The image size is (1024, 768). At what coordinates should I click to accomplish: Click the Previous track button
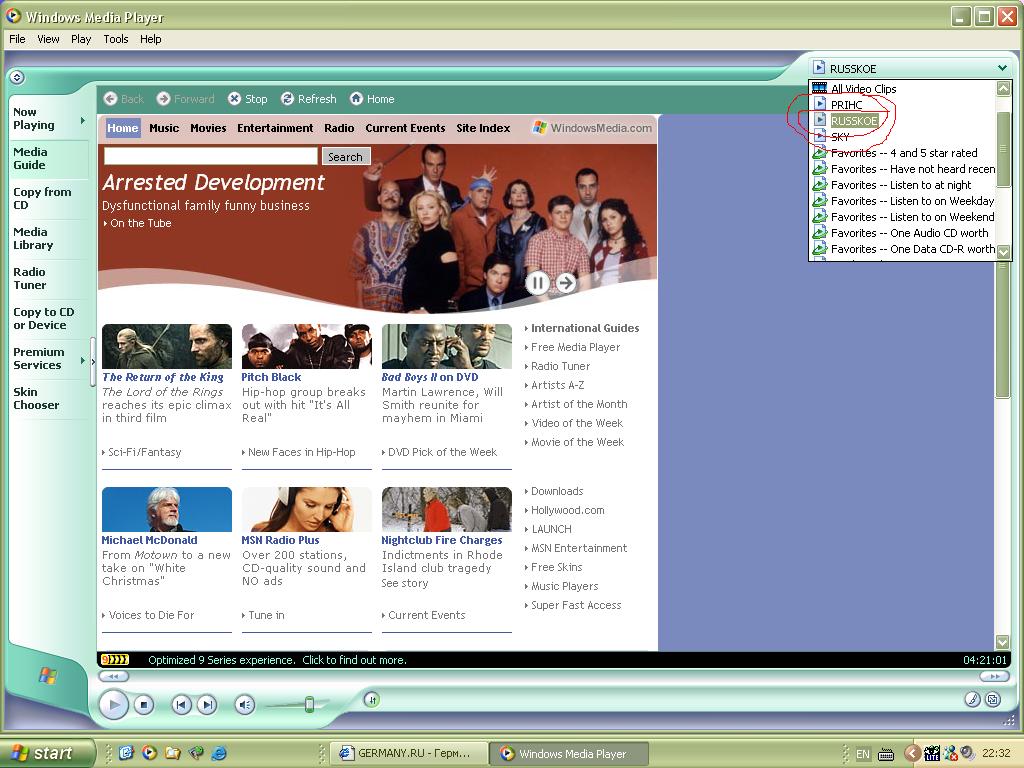coord(182,705)
